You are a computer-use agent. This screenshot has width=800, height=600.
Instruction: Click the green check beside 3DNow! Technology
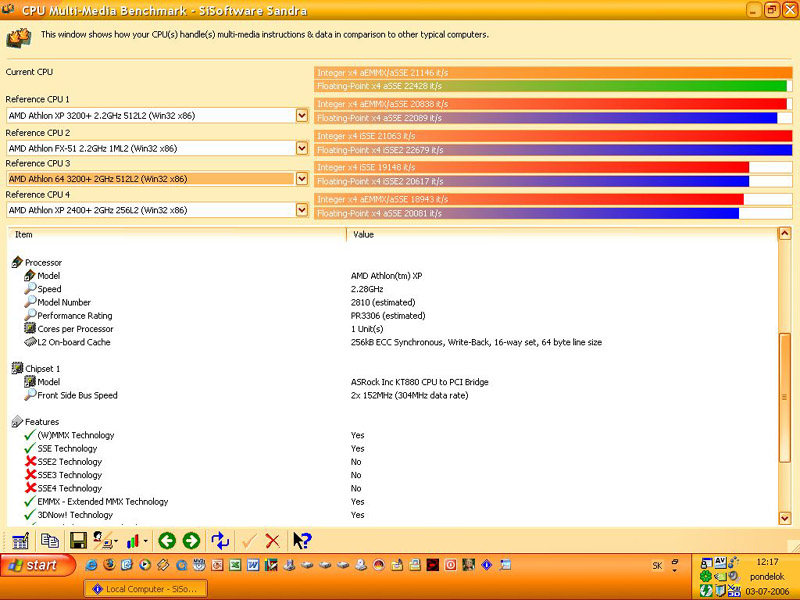(x=30, y=514)
